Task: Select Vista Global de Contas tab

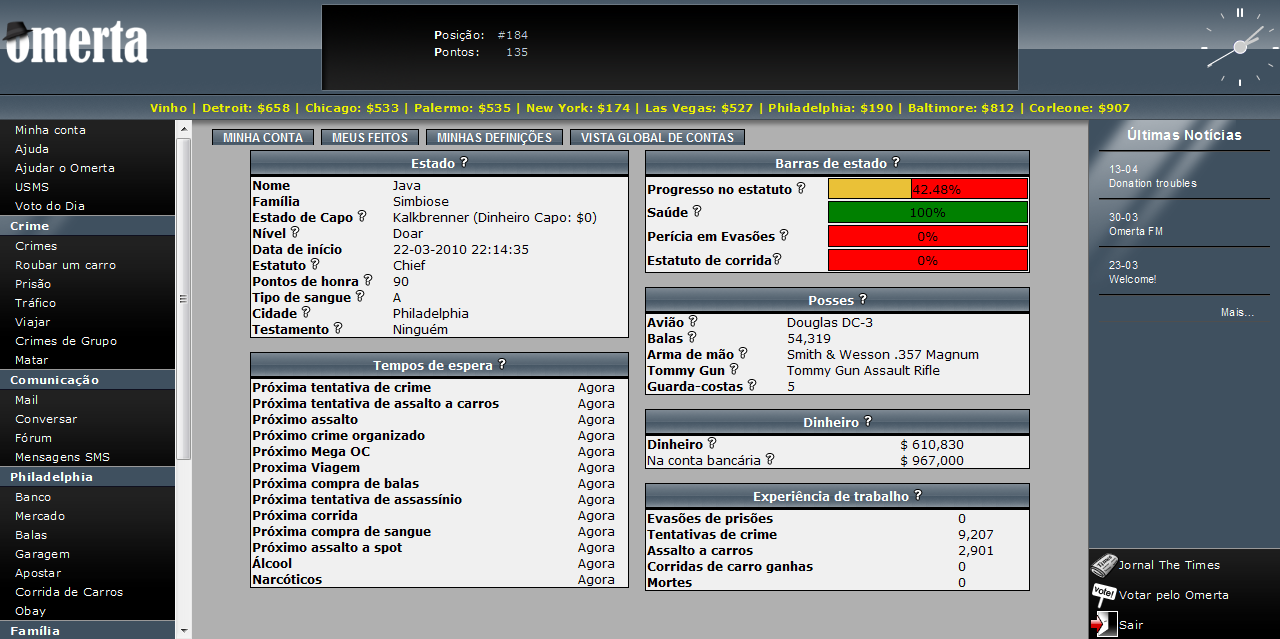Action: pos(657,138)
